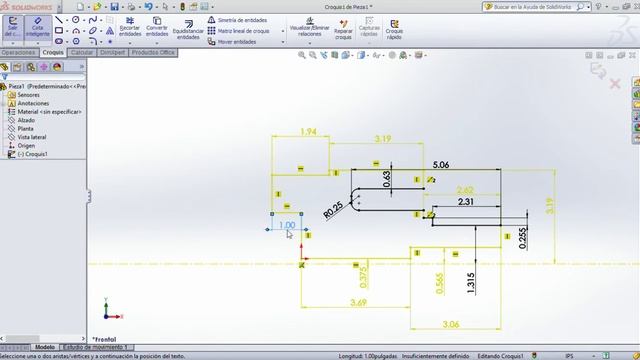
Task: Switch to the Modelo bottom tab
Action: point(44,347)
